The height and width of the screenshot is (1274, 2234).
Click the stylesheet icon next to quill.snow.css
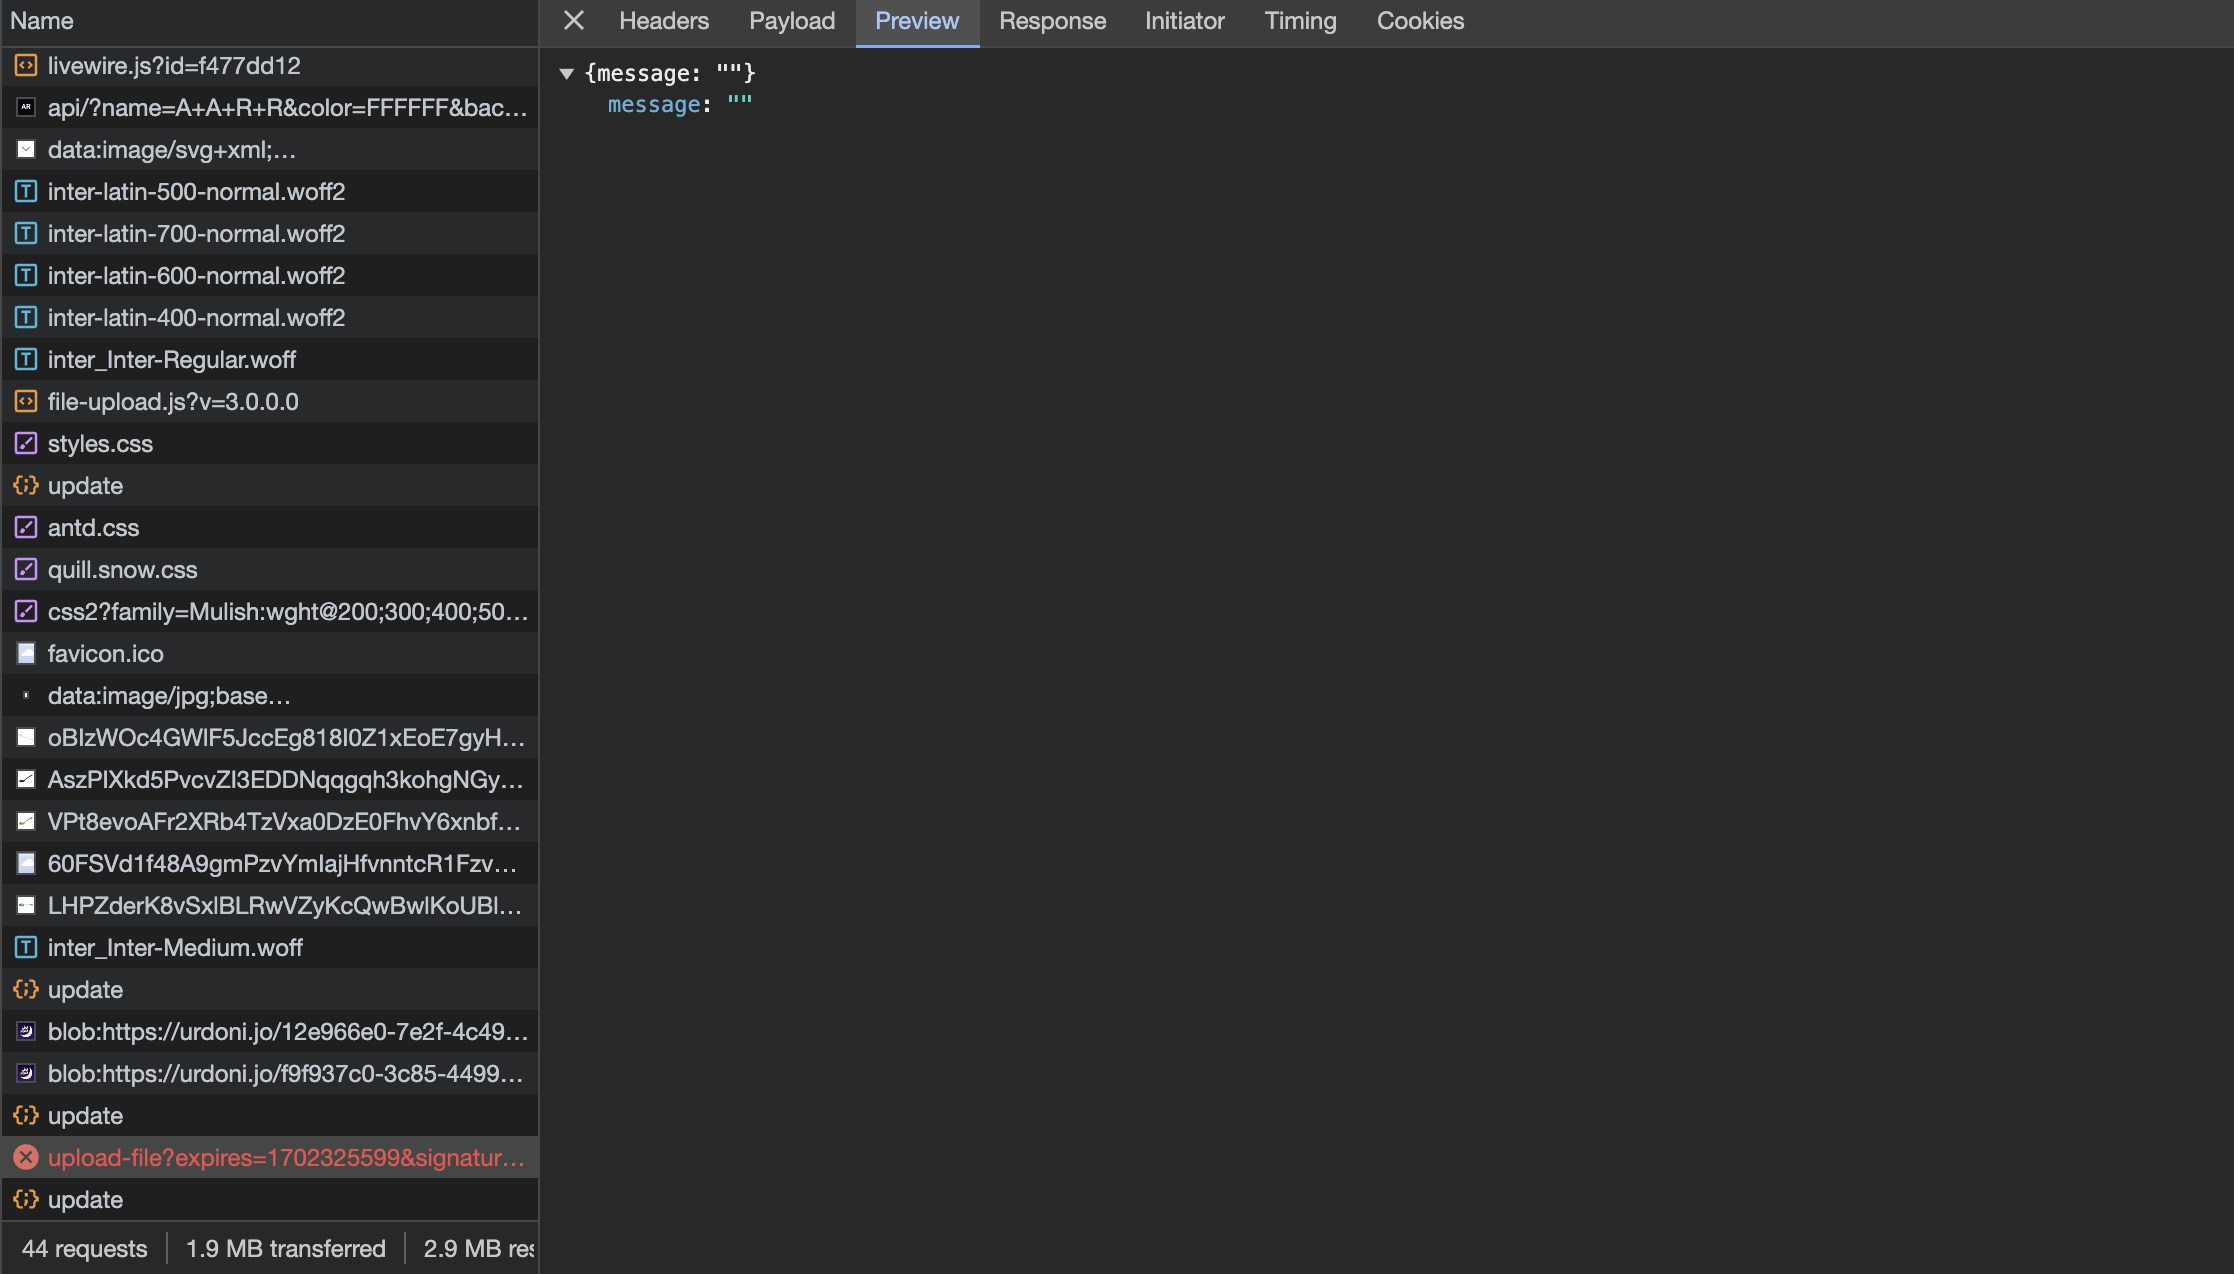point(25,569)
